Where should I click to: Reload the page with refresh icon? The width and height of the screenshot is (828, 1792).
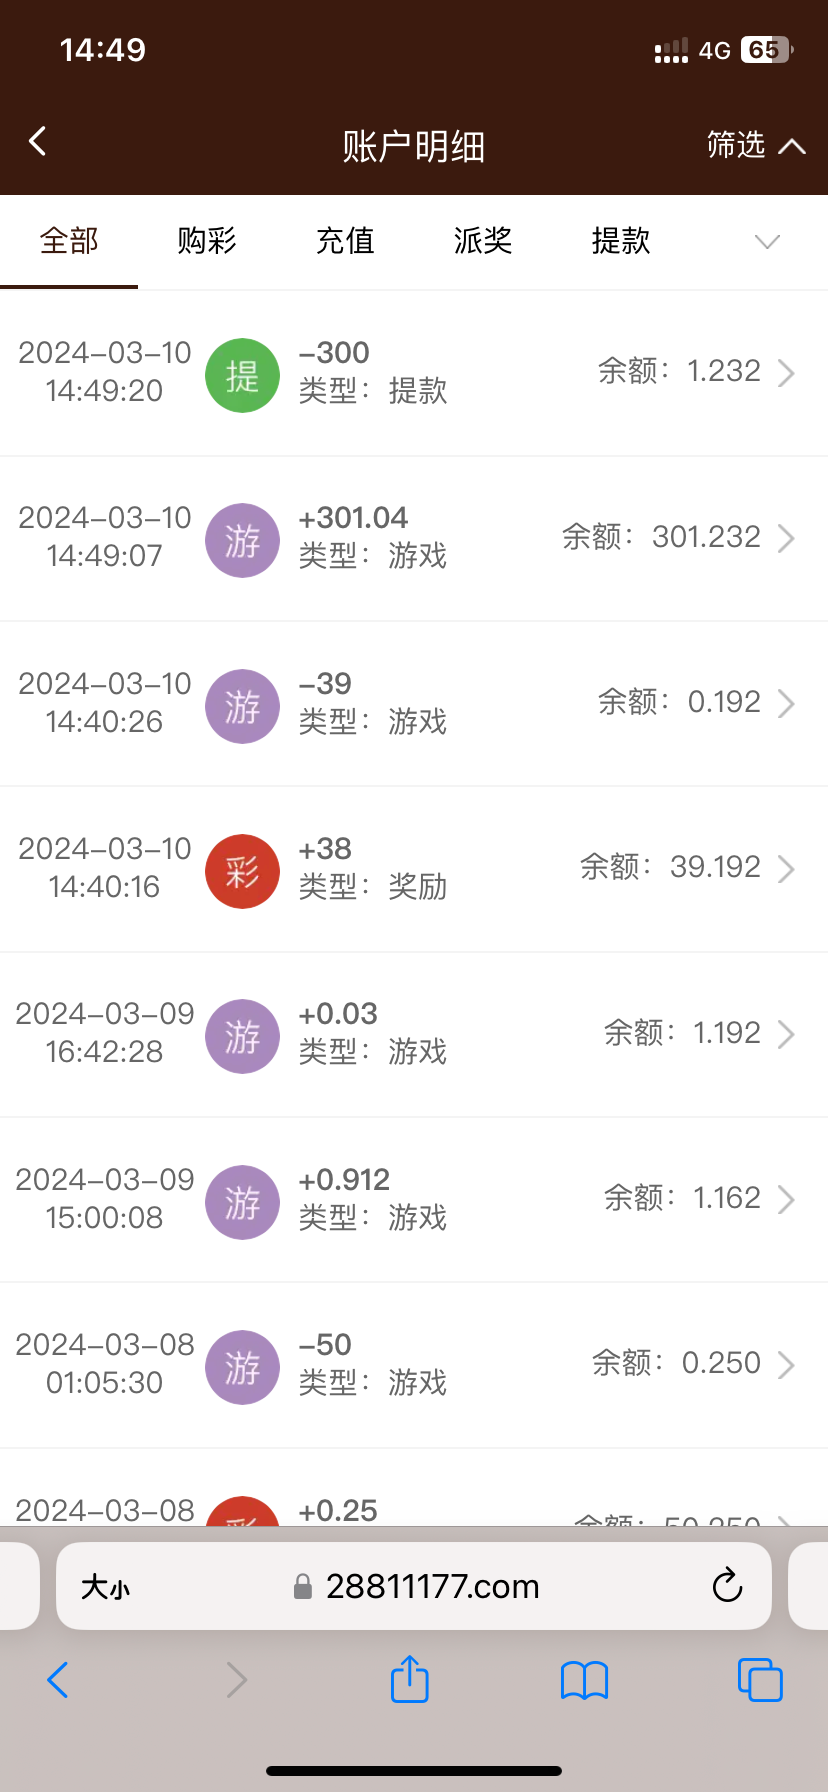pyautogui.click(x=727, y=1586)
